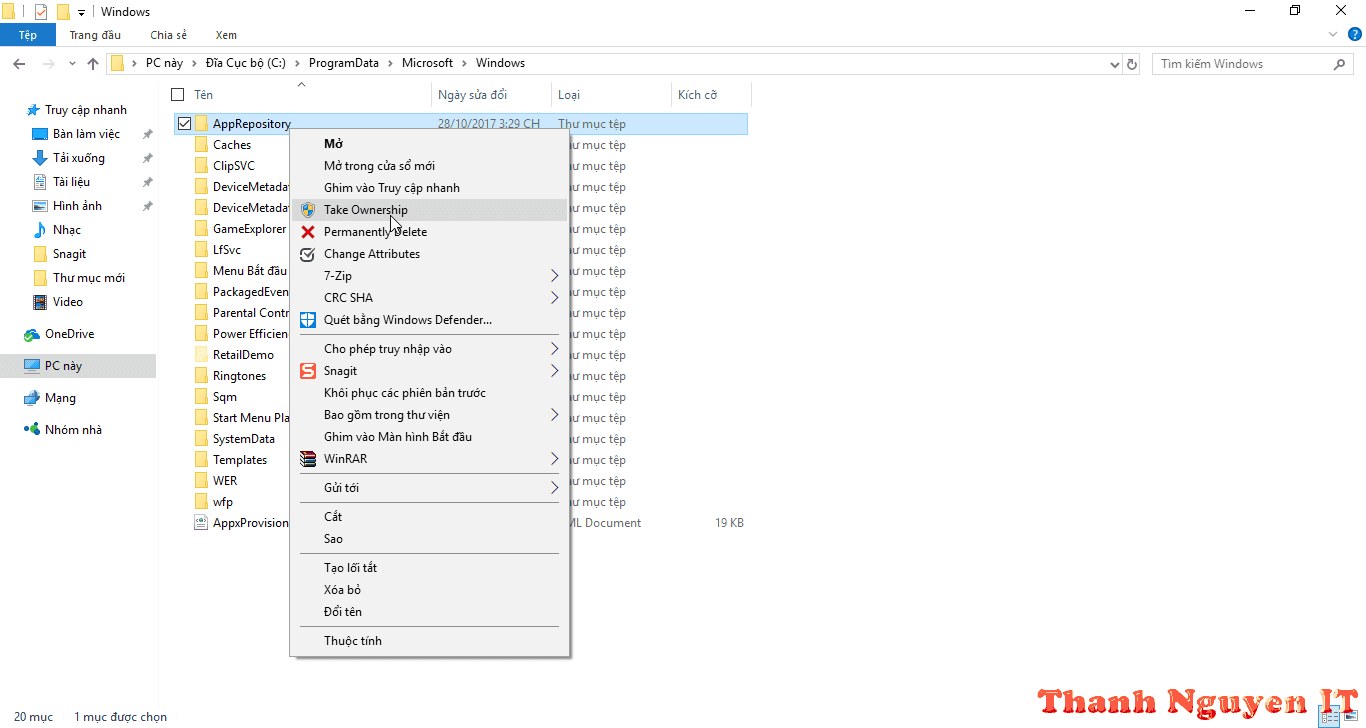Expand the ribbon with the chevron
Viewport: 1366px width, 728px height.
coord(1332,35)
